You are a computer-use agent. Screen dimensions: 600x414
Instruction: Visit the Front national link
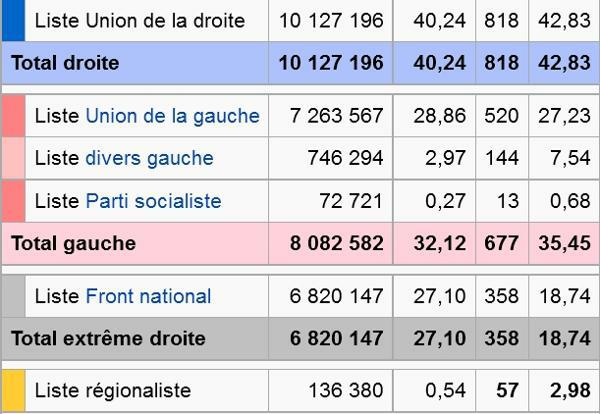coord(148,296)
